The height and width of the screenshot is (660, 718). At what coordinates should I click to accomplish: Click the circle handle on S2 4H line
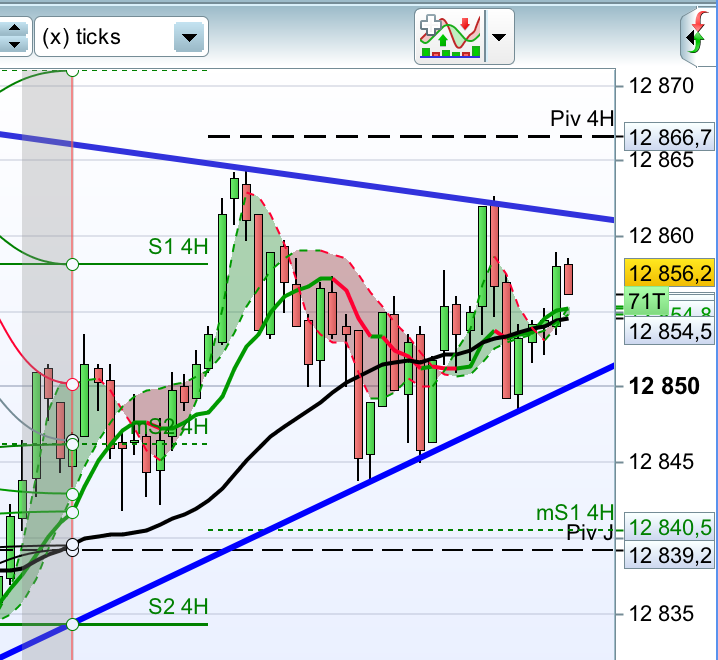72,624
